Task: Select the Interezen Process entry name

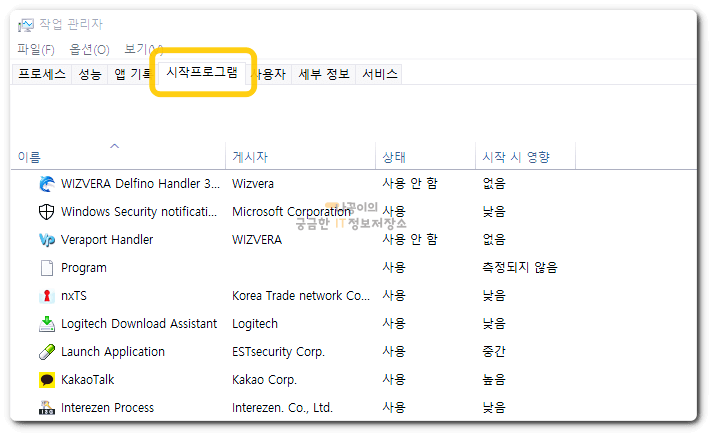Action: click(x=107, y=408)
